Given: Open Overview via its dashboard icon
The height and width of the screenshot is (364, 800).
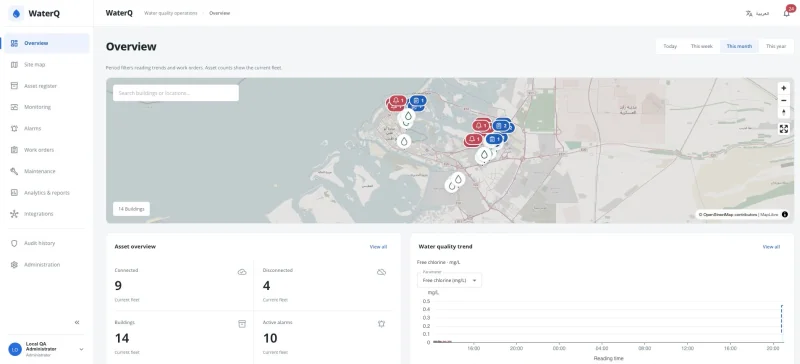Looking at the screenshot, I should [14, 43].
